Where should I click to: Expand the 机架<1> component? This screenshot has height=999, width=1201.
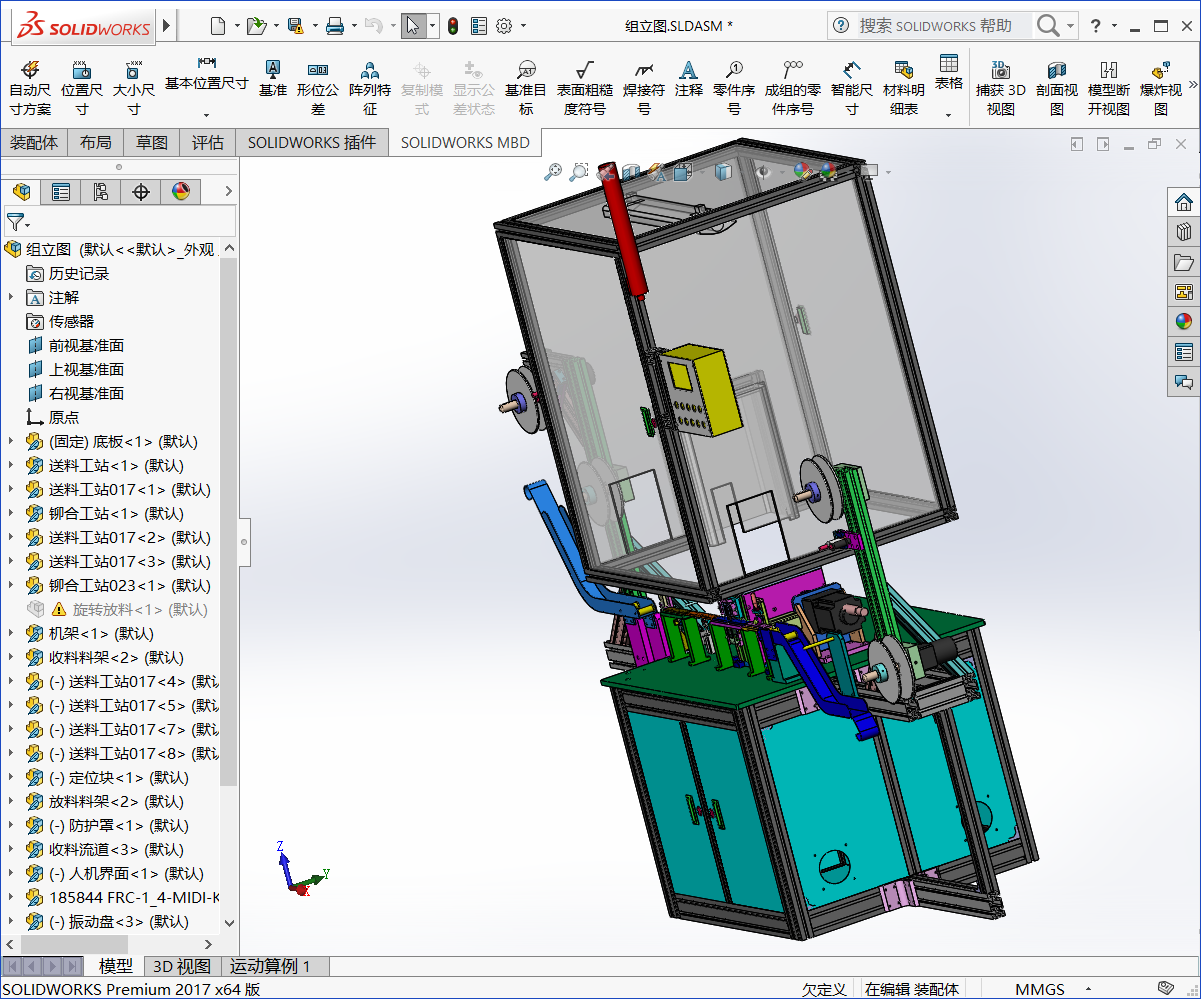click(11, 633)
